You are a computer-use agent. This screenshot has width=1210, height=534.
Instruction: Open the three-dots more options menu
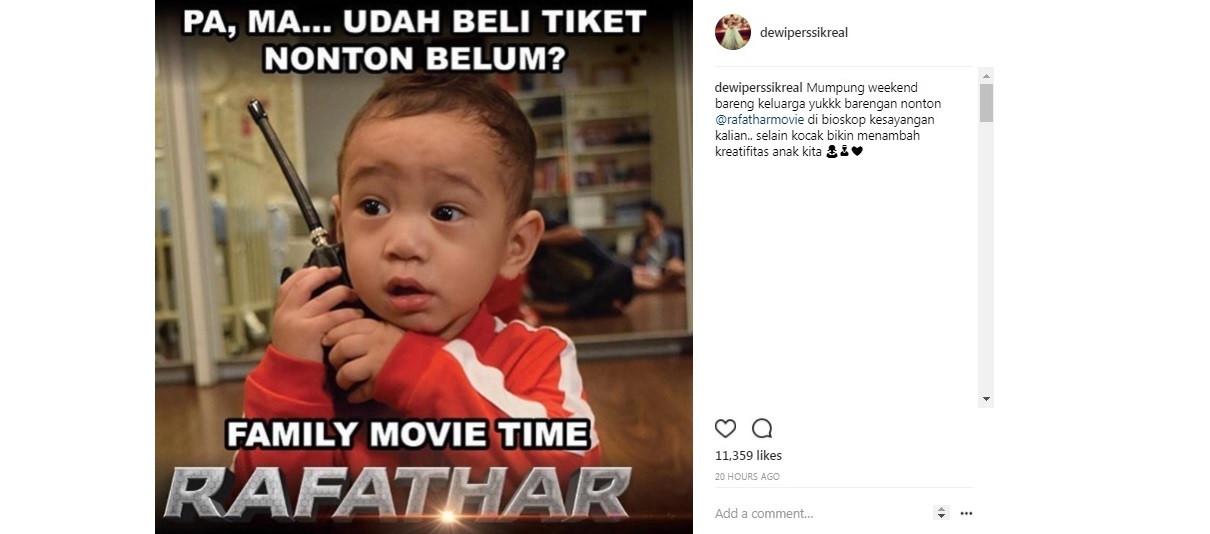[x=966, y=513]
